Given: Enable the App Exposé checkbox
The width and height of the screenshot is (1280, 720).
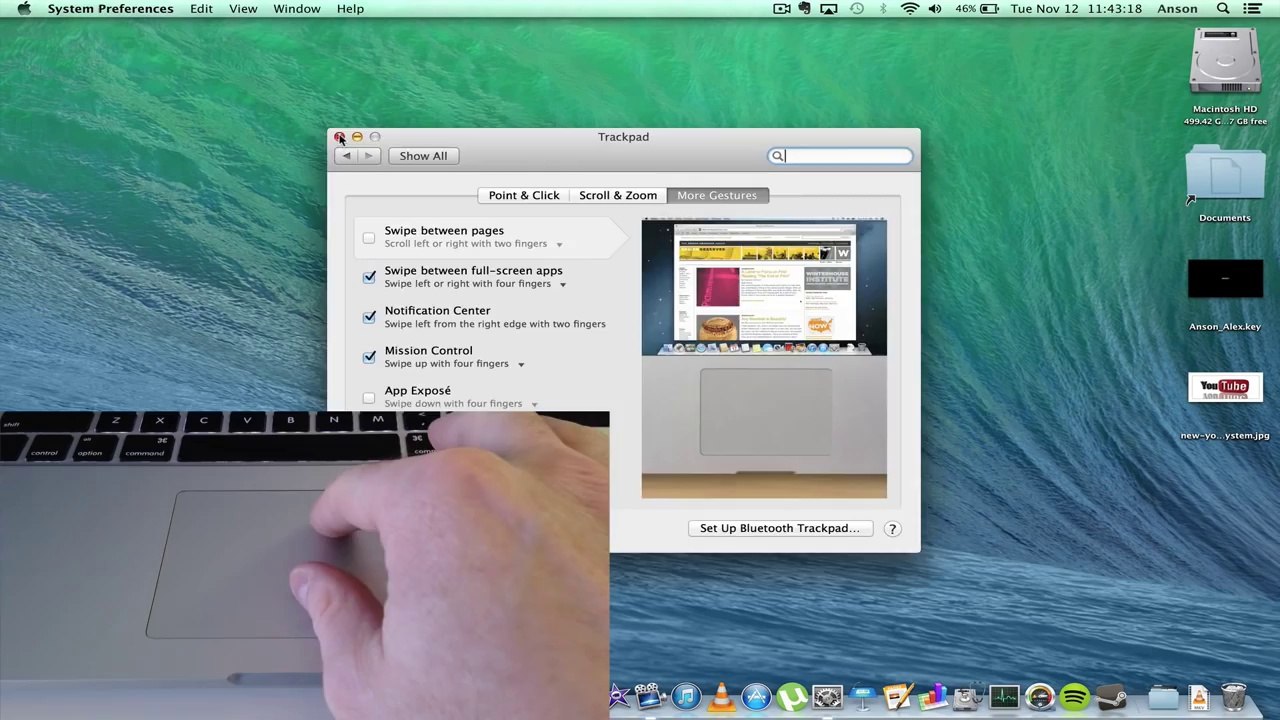Looking at the screenshot, I should point(369,398).
